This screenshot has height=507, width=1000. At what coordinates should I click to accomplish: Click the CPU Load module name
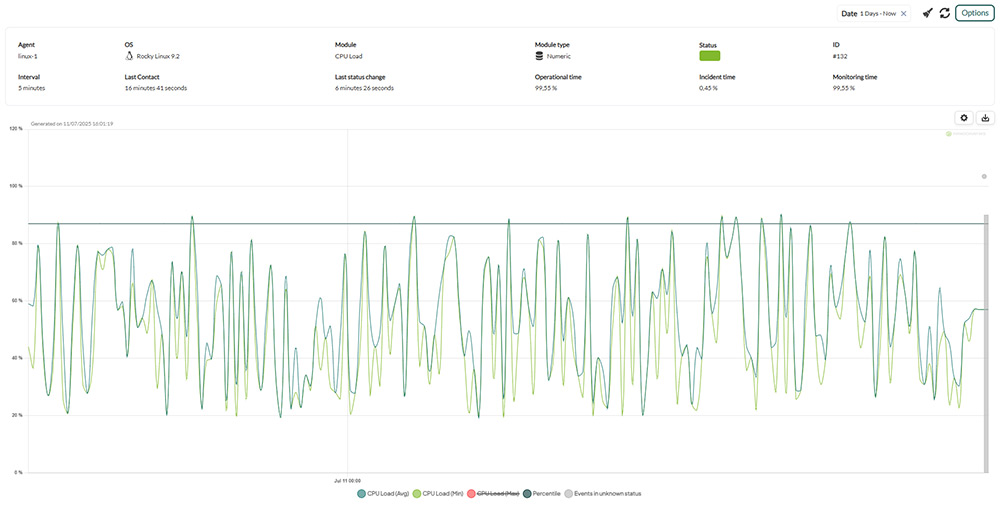tap(349, 57)
